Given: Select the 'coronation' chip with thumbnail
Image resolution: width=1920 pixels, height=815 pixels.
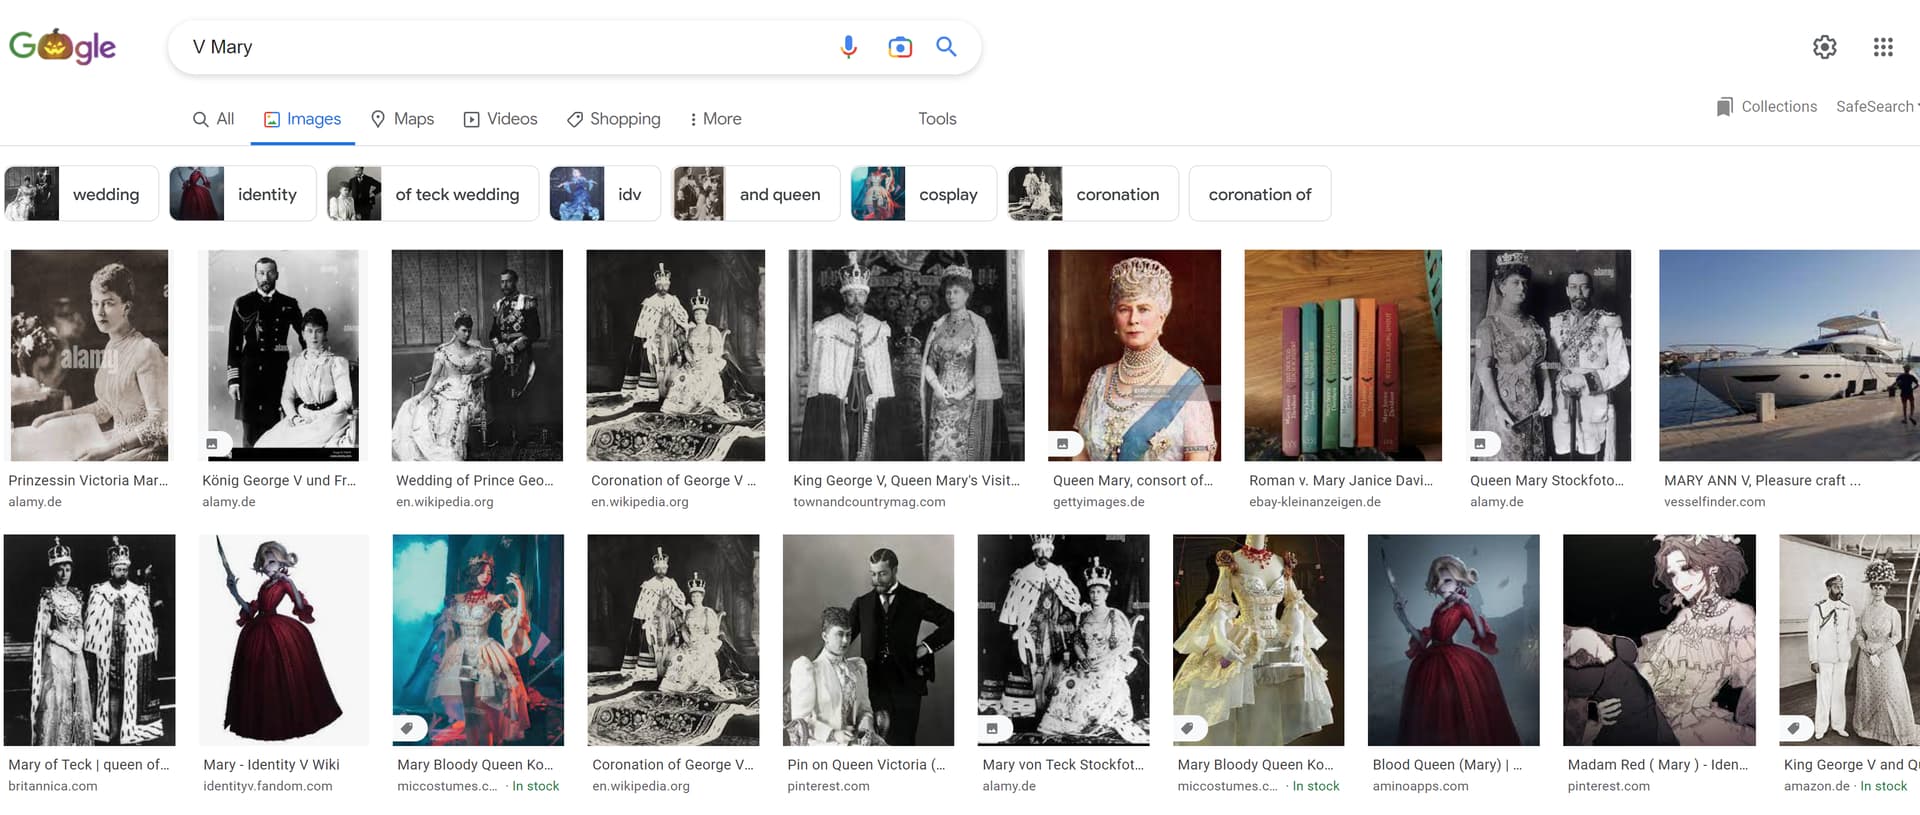Looking at the screenshot, I should 1093,194.
